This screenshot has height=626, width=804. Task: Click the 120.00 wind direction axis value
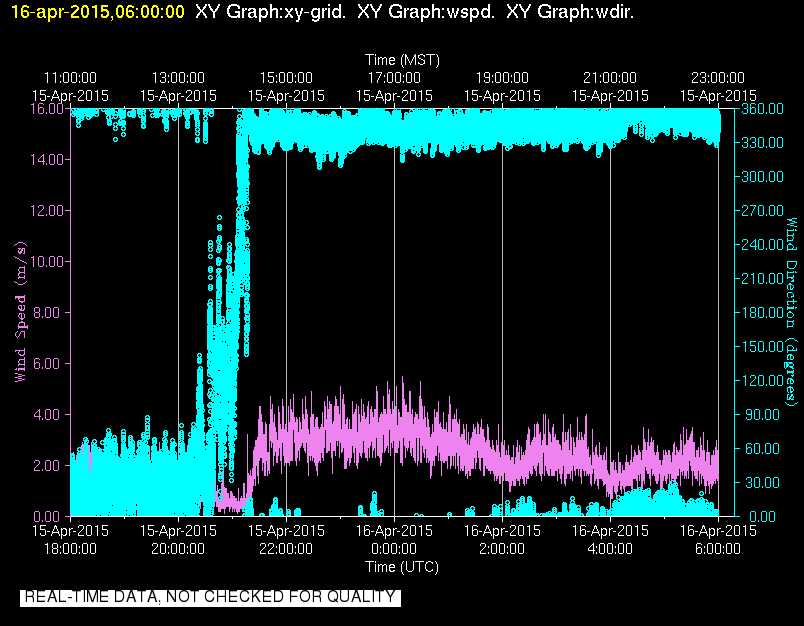pyautogui.click(x=762, y=380)
